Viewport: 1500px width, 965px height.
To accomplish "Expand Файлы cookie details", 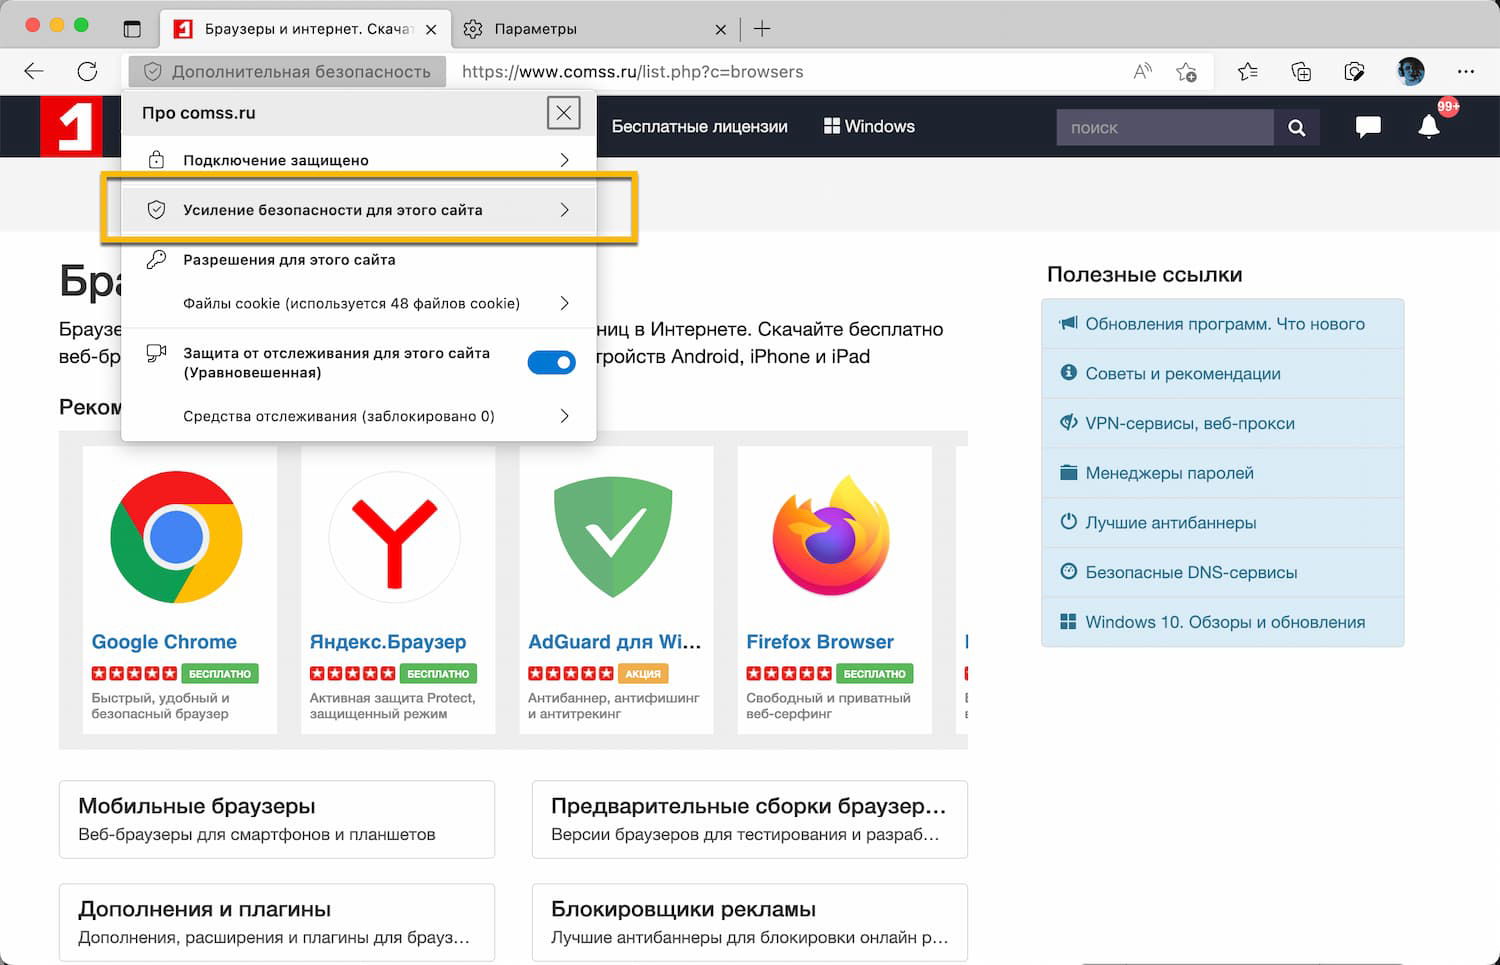I will [x=359, y=303].
